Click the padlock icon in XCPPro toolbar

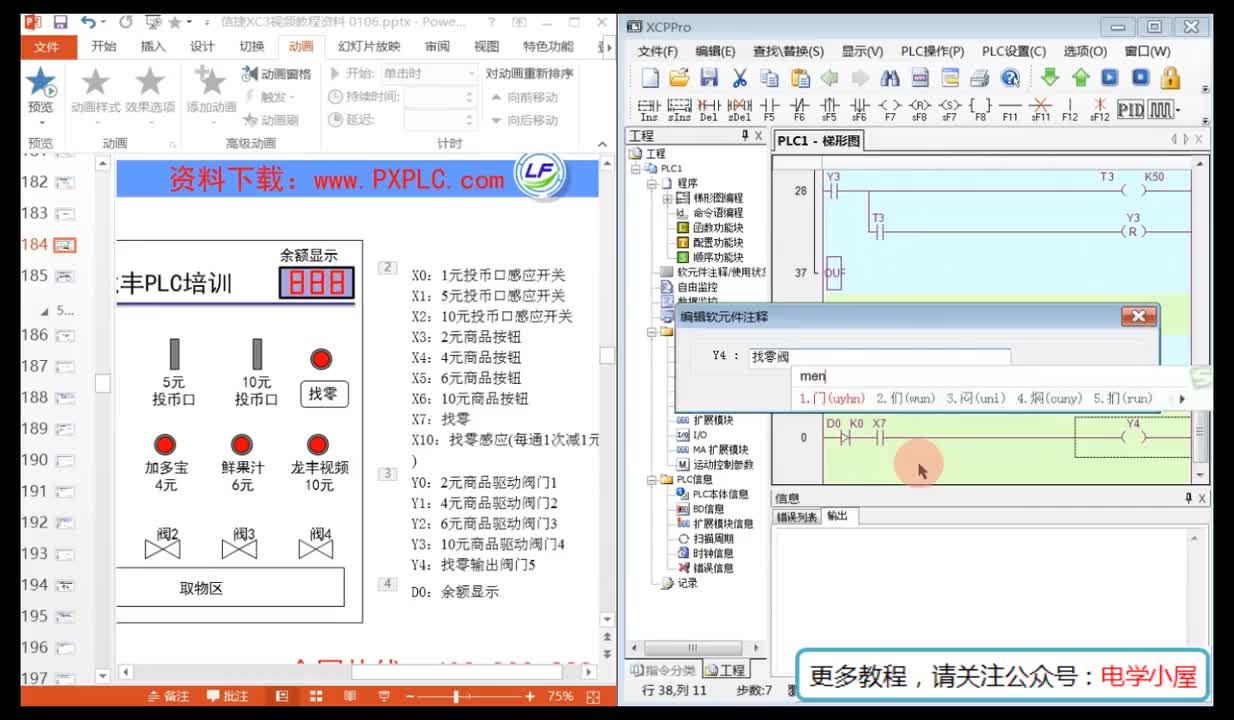pos(1171,77)
